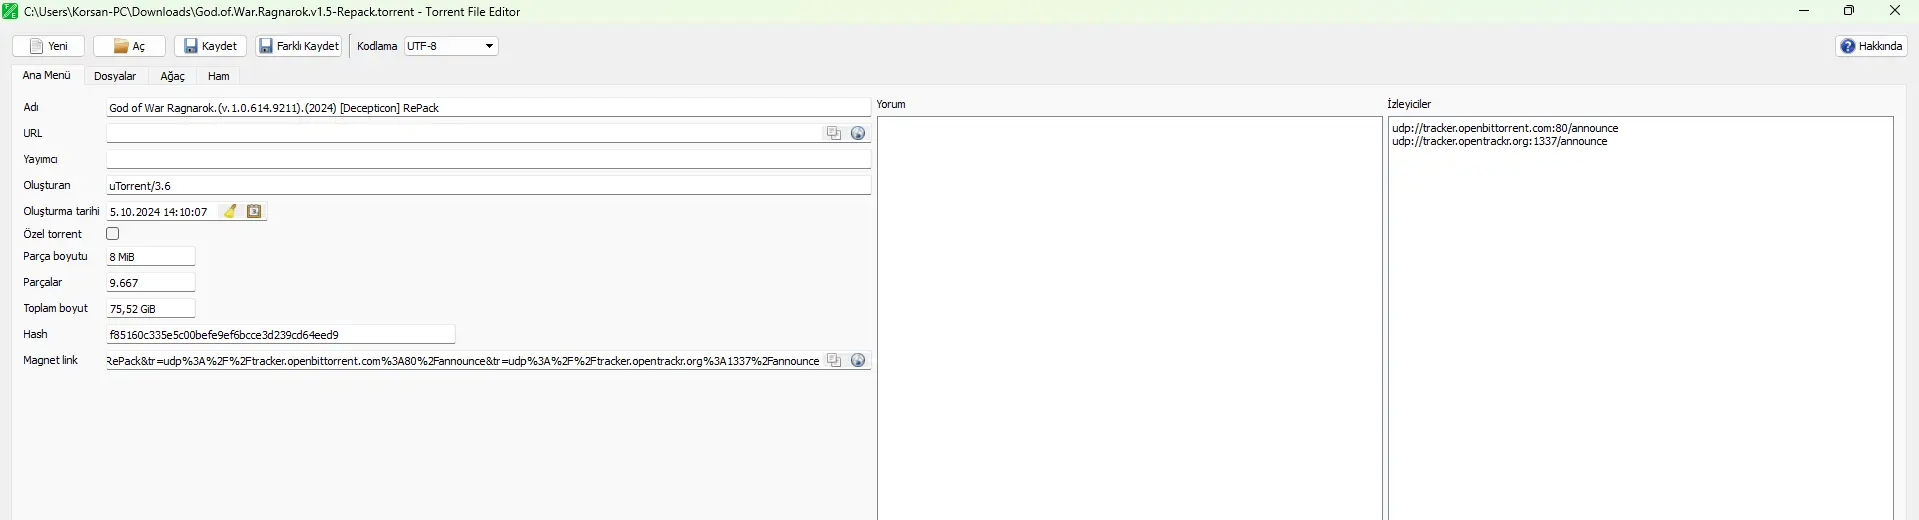Restore down the Torrent File Editor window
Viewport: 1919px width, 520px height.
pyautogui.click(x=1849, y=11)
